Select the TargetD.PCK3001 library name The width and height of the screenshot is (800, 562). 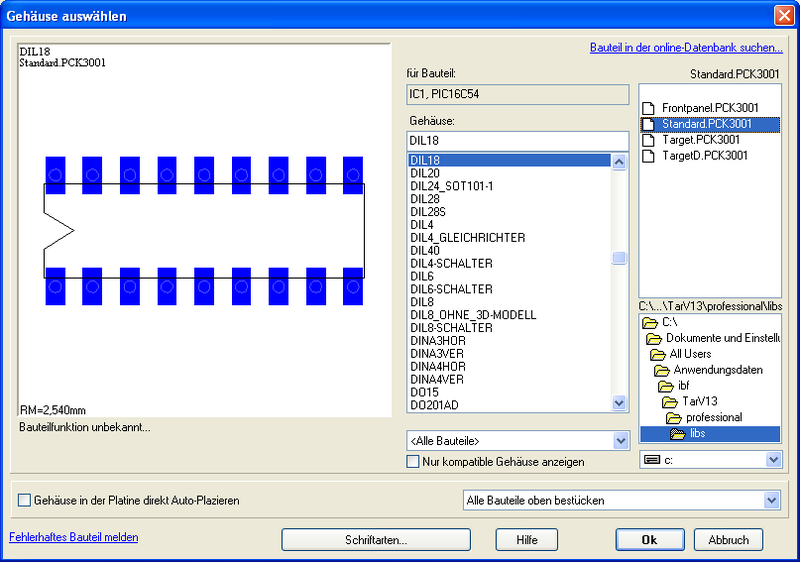(705, 156)
